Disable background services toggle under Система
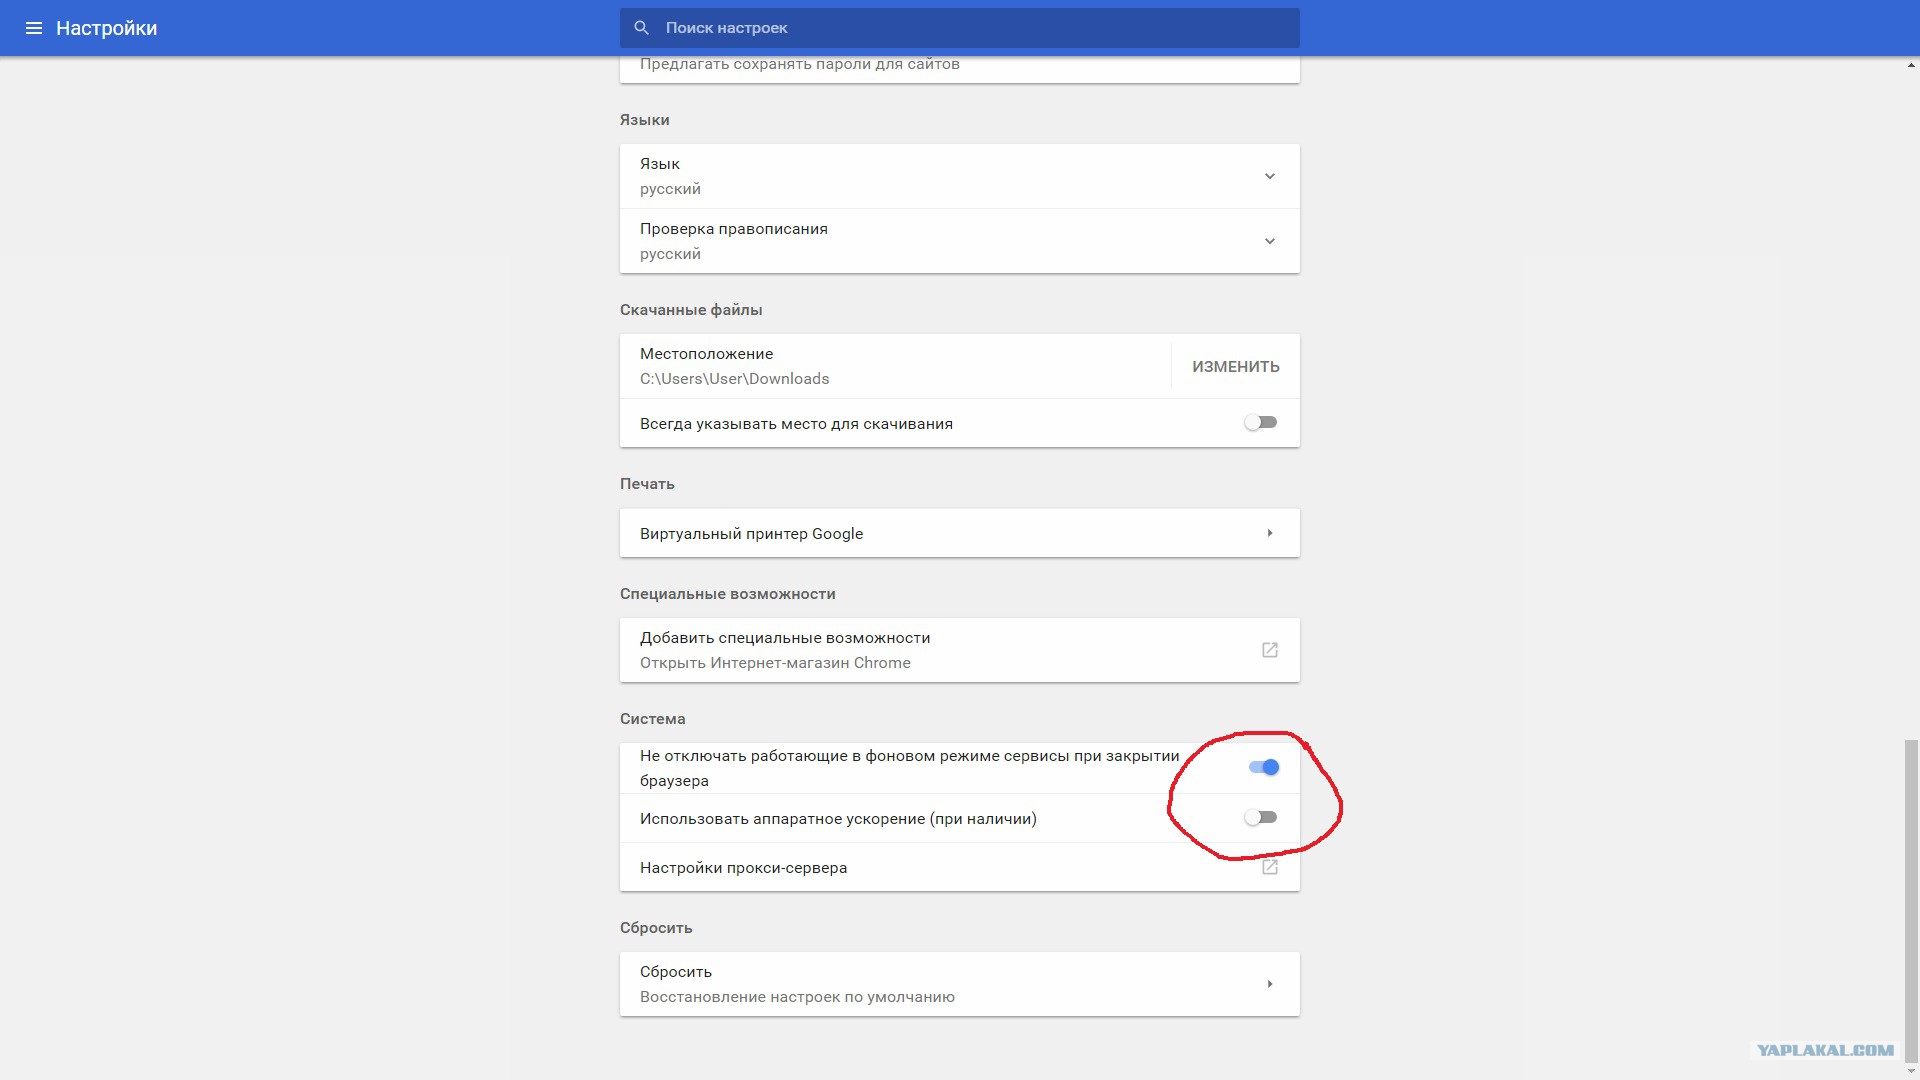This screenshot has width=1920, height=1080. pyautogui.click(x=1263, y=767)
